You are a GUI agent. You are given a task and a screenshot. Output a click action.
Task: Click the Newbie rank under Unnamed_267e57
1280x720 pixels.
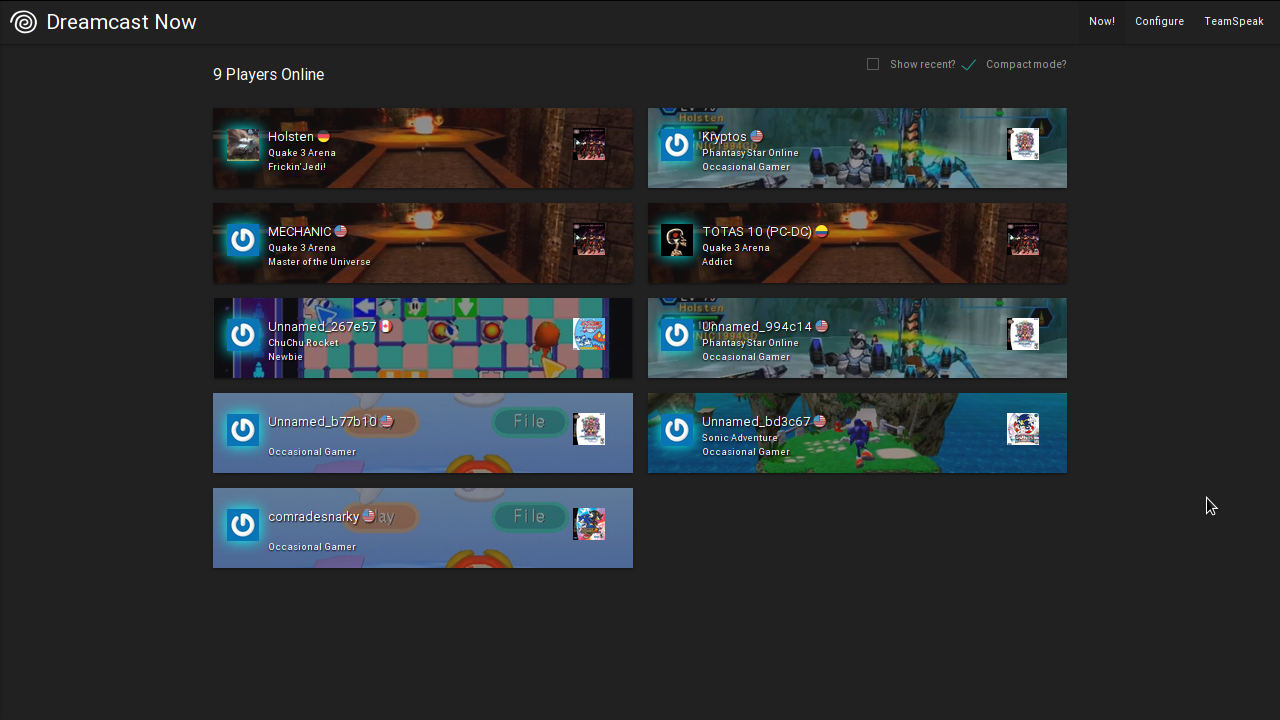point(285,357)
